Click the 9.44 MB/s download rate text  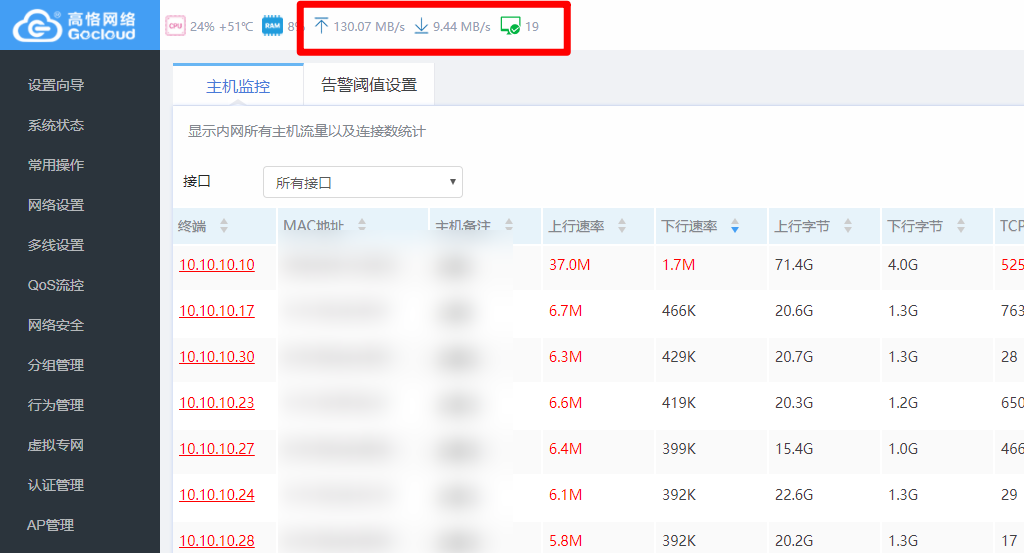click(462, 27)
